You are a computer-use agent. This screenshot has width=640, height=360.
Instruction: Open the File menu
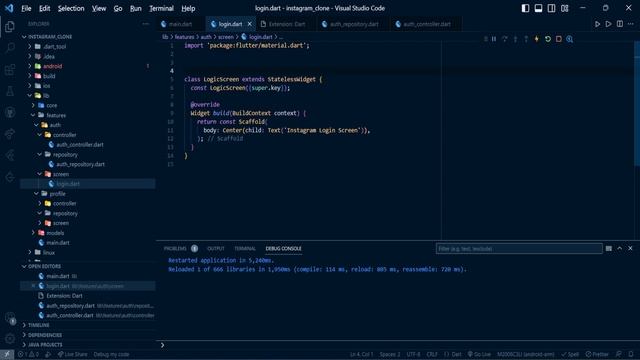[26, 8]
